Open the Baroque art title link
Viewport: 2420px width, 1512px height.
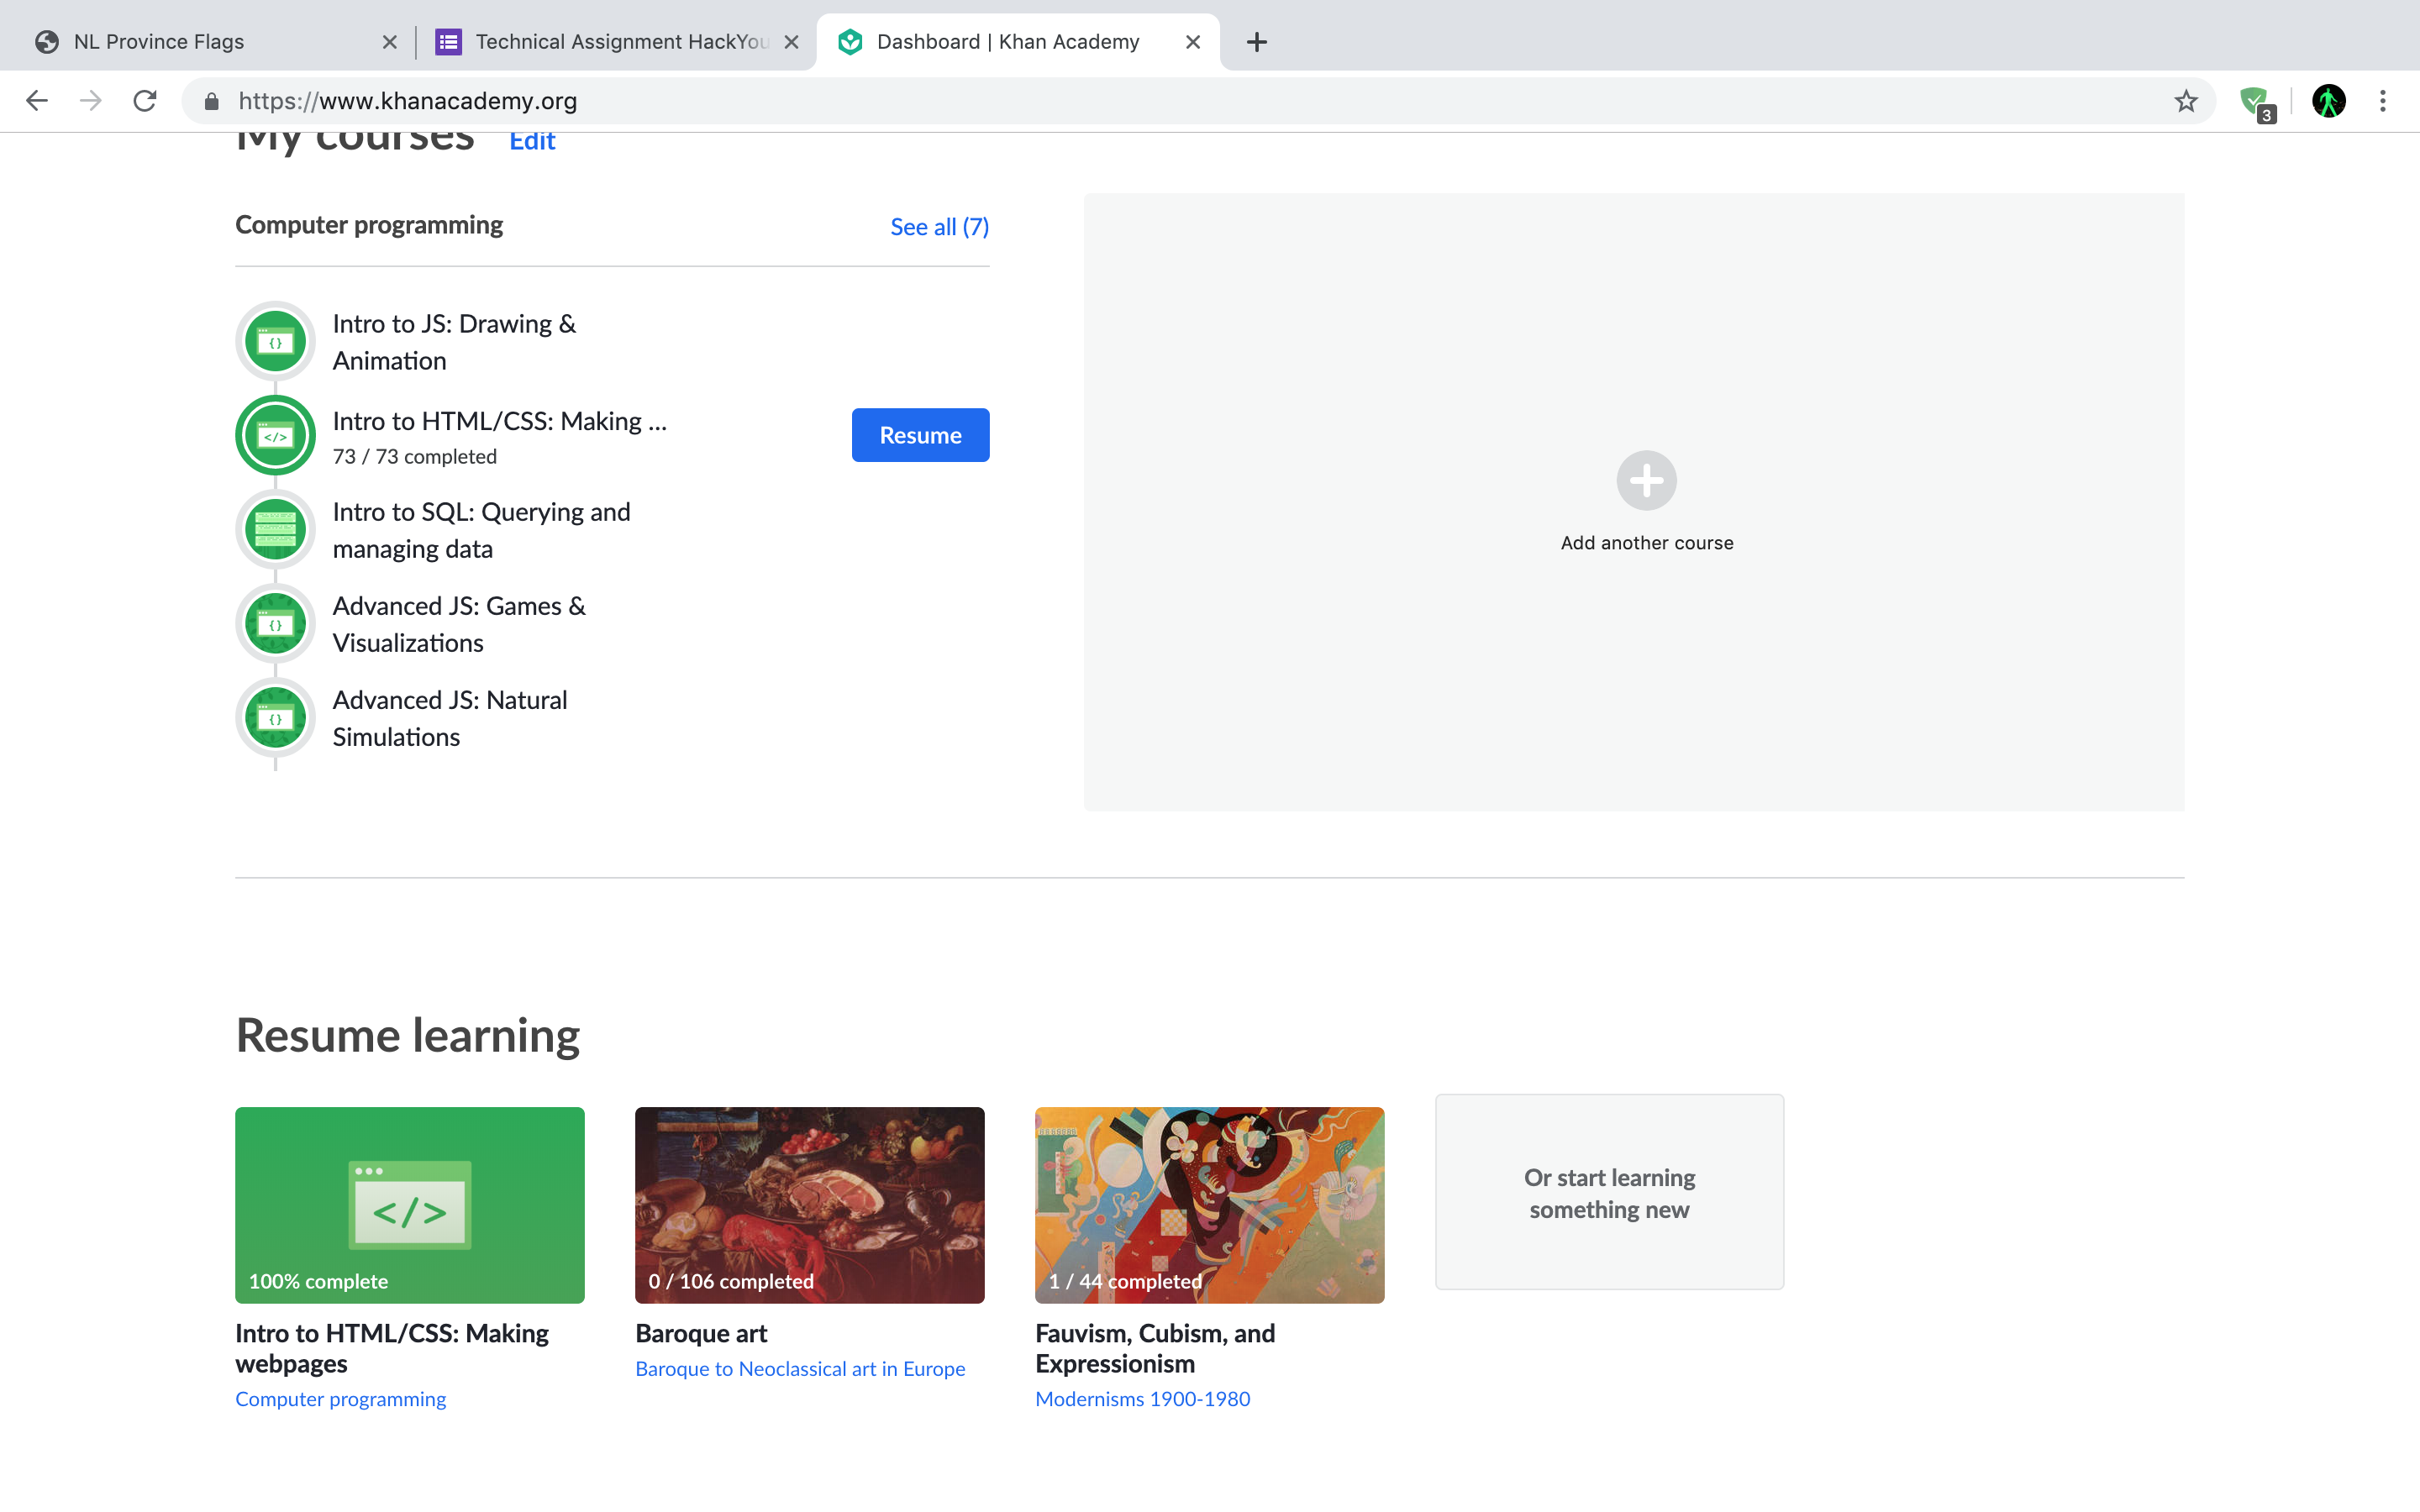(x=701, y=1333)
